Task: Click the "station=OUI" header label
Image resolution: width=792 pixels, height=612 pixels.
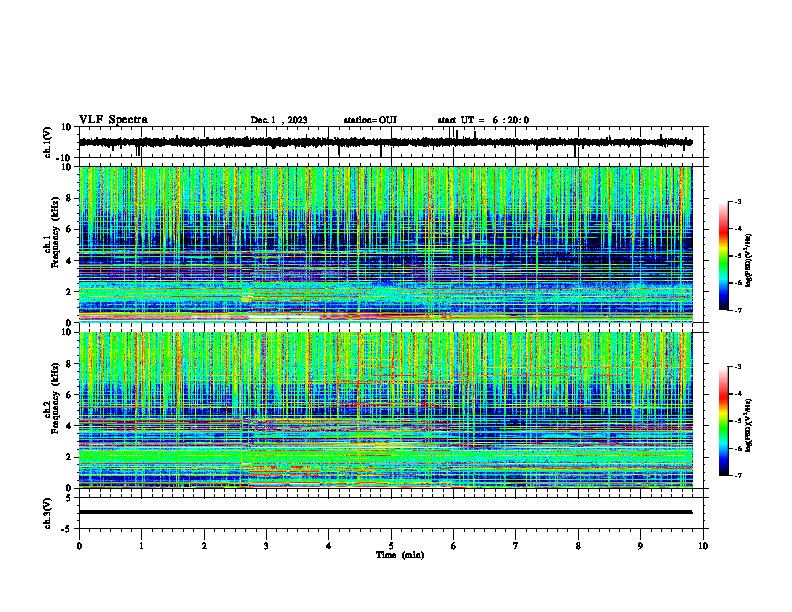Action: [x=370, y=120]
